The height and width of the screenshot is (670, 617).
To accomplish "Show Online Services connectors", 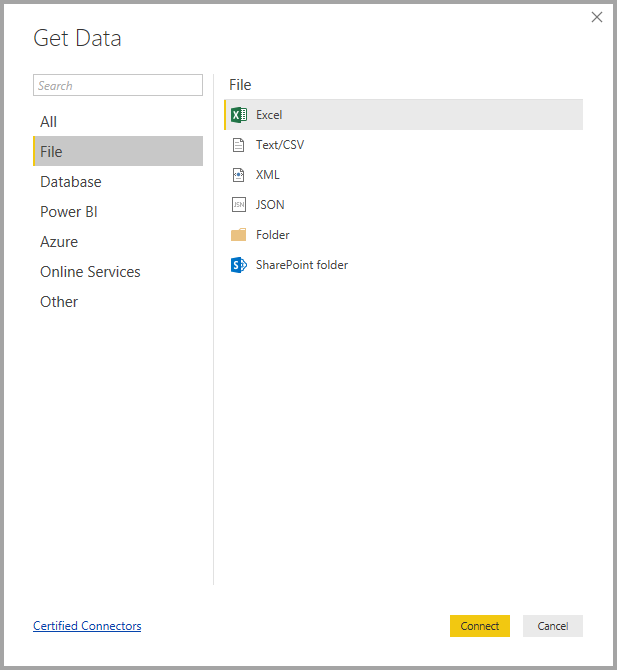I will (118, 272).
